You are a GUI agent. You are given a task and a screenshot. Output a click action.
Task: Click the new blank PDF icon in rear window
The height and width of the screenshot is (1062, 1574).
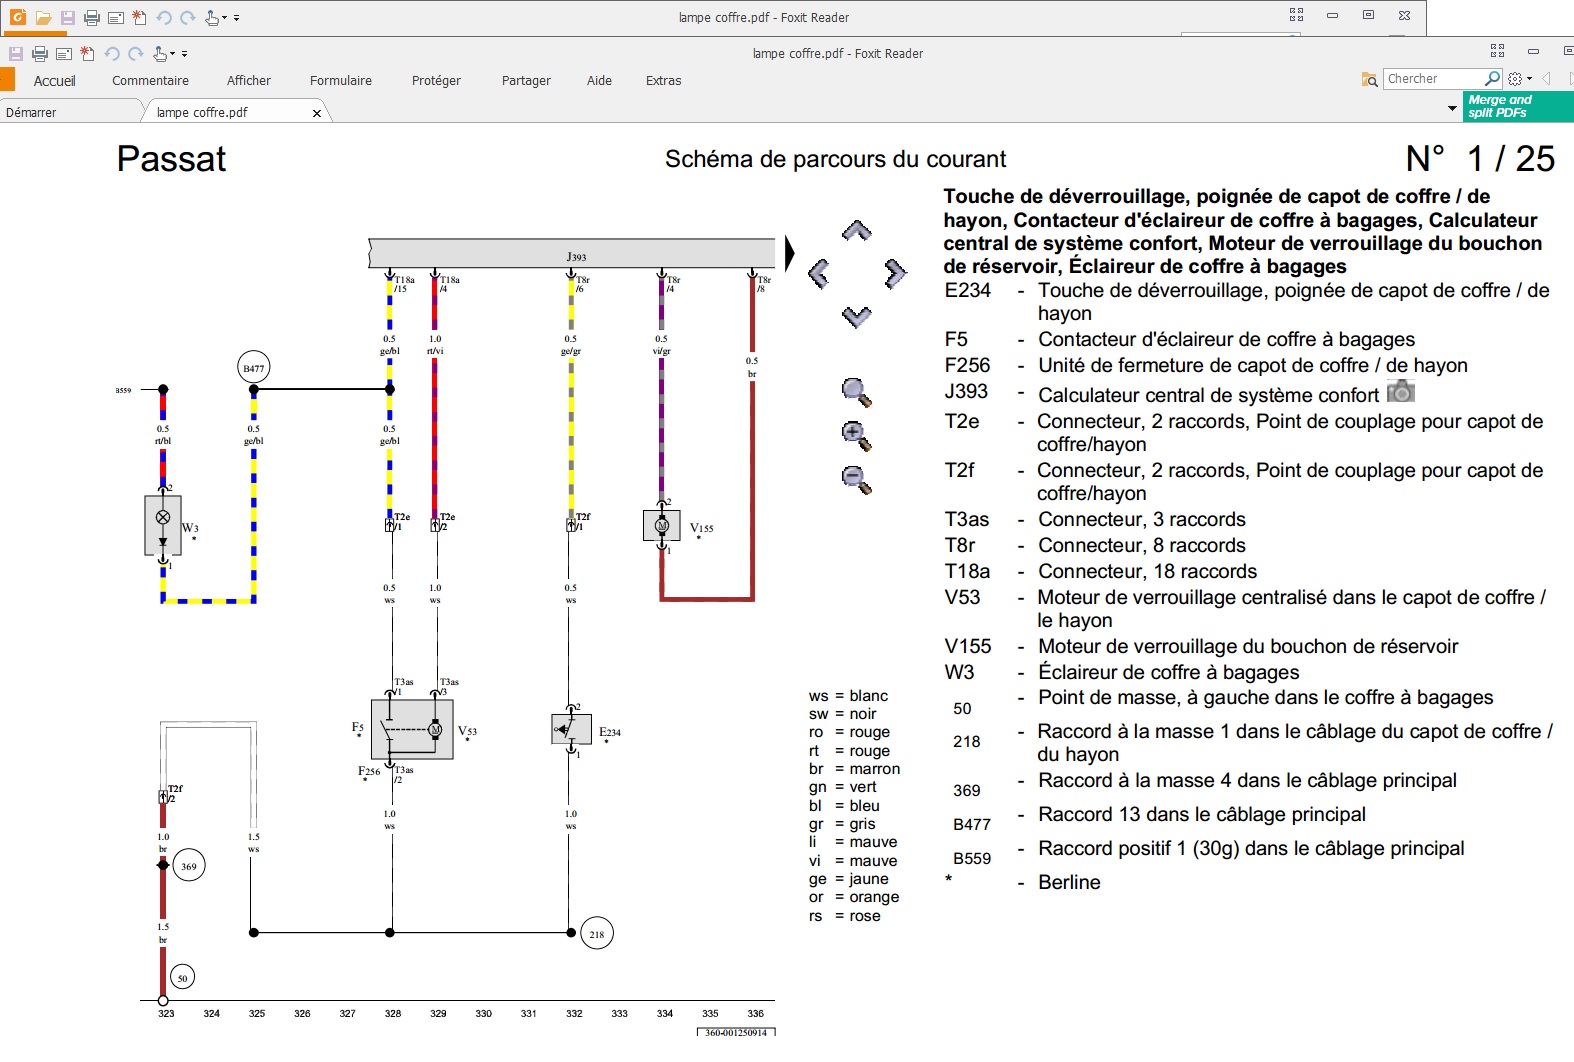pos(139,18)
